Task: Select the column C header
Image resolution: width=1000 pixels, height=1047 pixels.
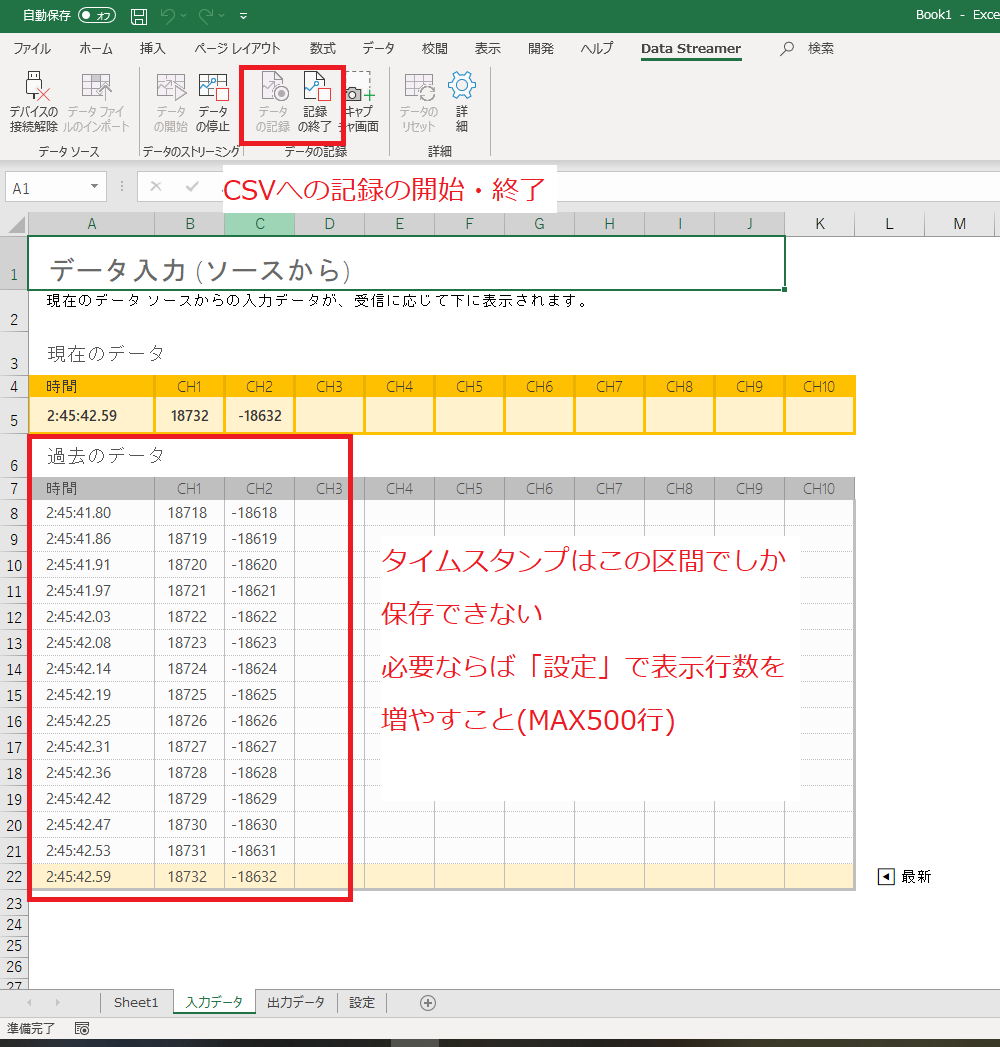Action: pos(259,223)
